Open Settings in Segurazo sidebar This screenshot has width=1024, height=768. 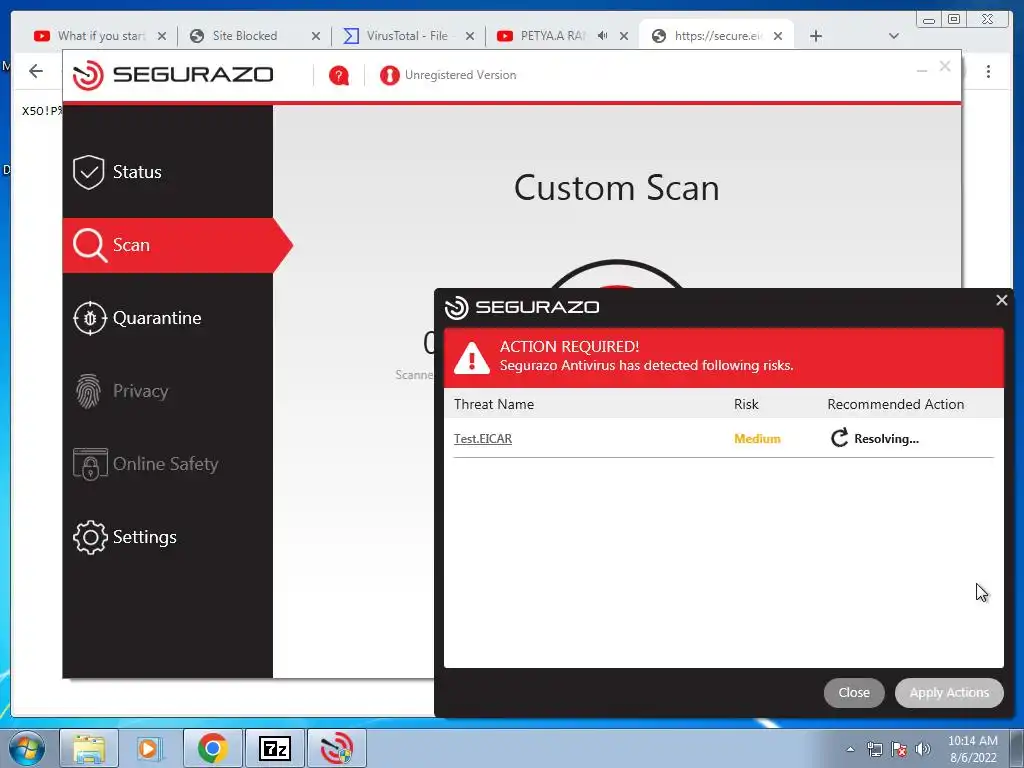point(168,537)
